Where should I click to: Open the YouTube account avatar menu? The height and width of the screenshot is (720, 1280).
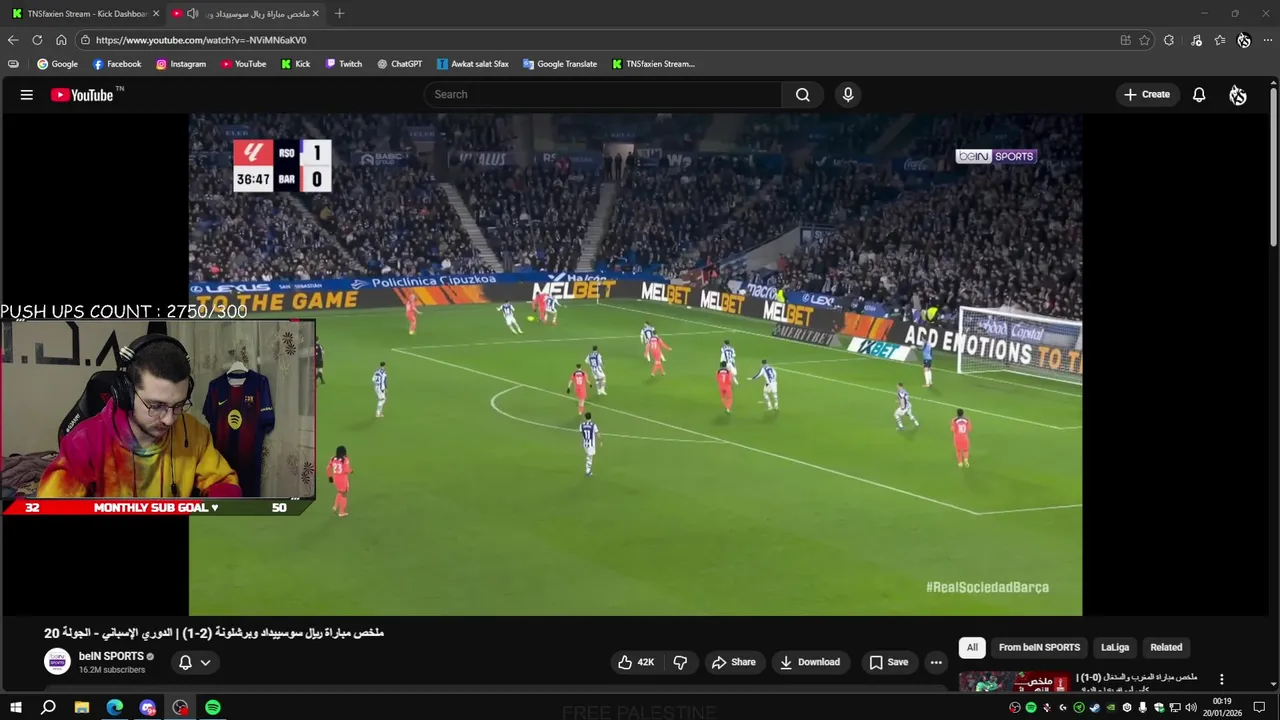(x=1238, y=95)
